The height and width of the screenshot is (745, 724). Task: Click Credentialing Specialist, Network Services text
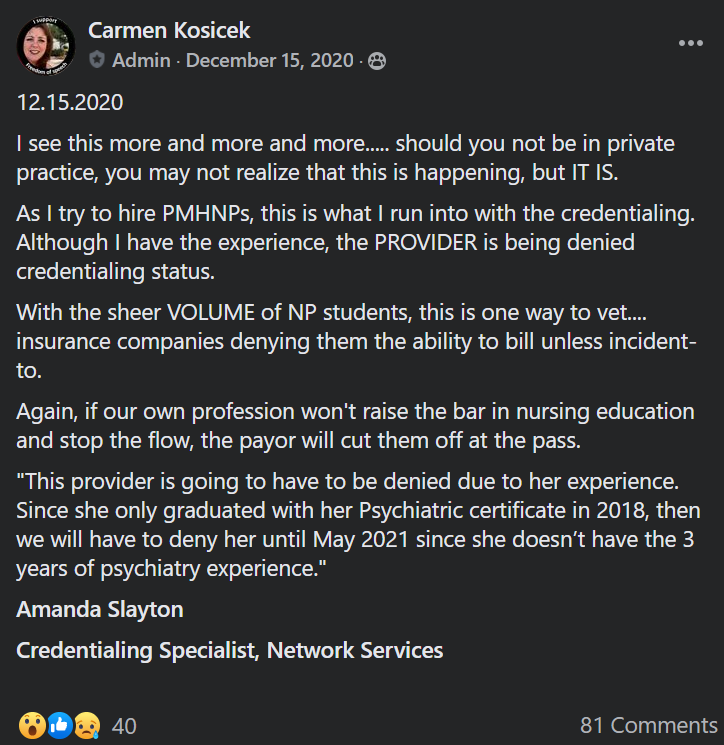pos(229,650)
